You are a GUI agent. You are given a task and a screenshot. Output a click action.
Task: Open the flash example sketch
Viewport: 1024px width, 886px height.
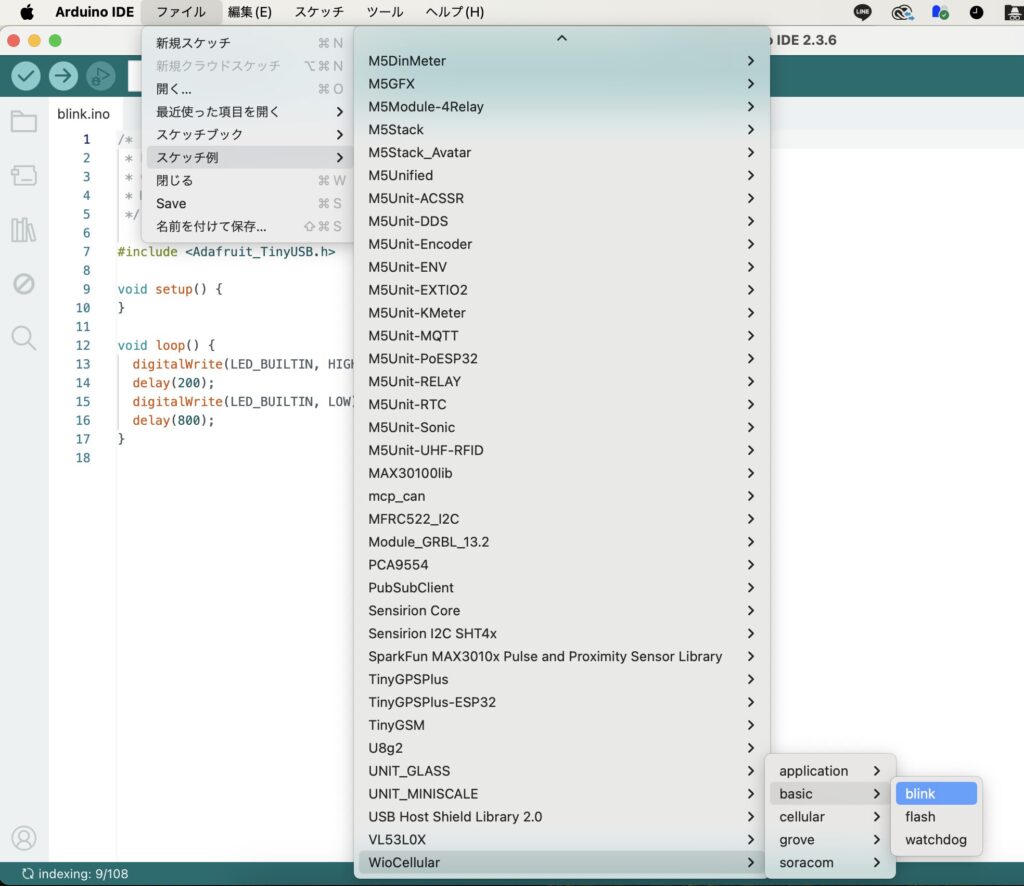point(936,817)
